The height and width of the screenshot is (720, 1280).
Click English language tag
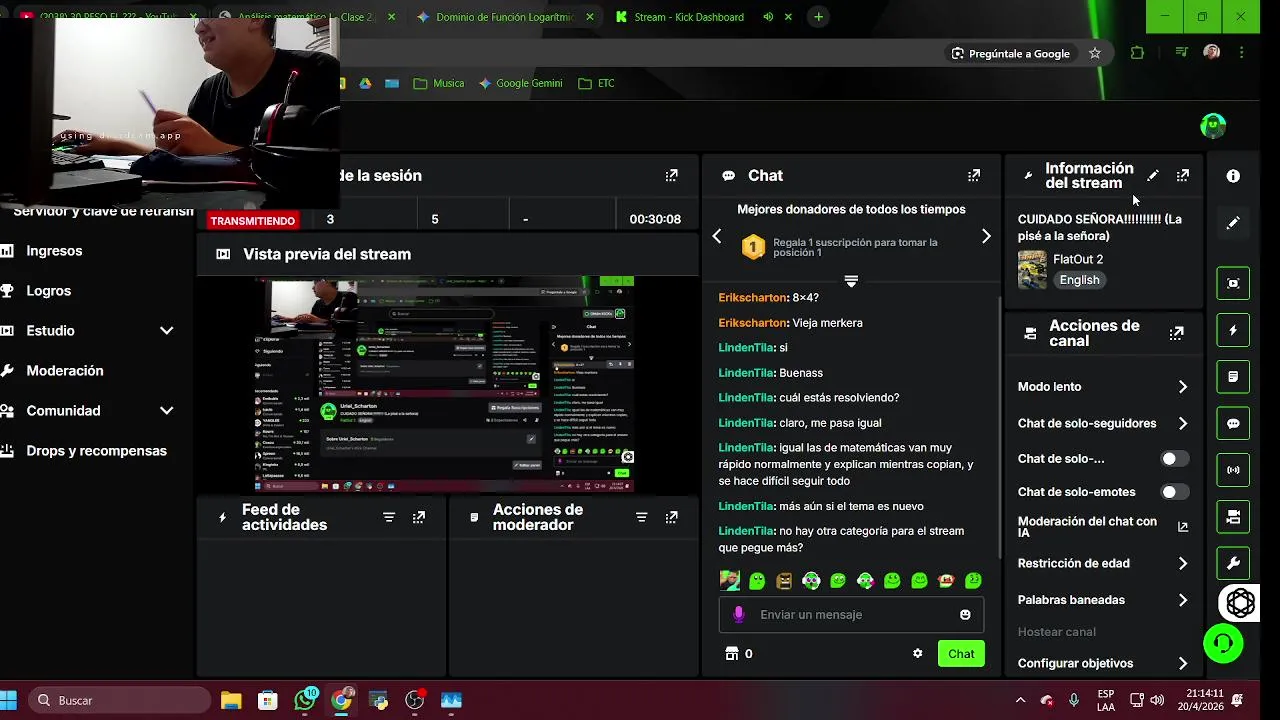(x=1079, y=280)
